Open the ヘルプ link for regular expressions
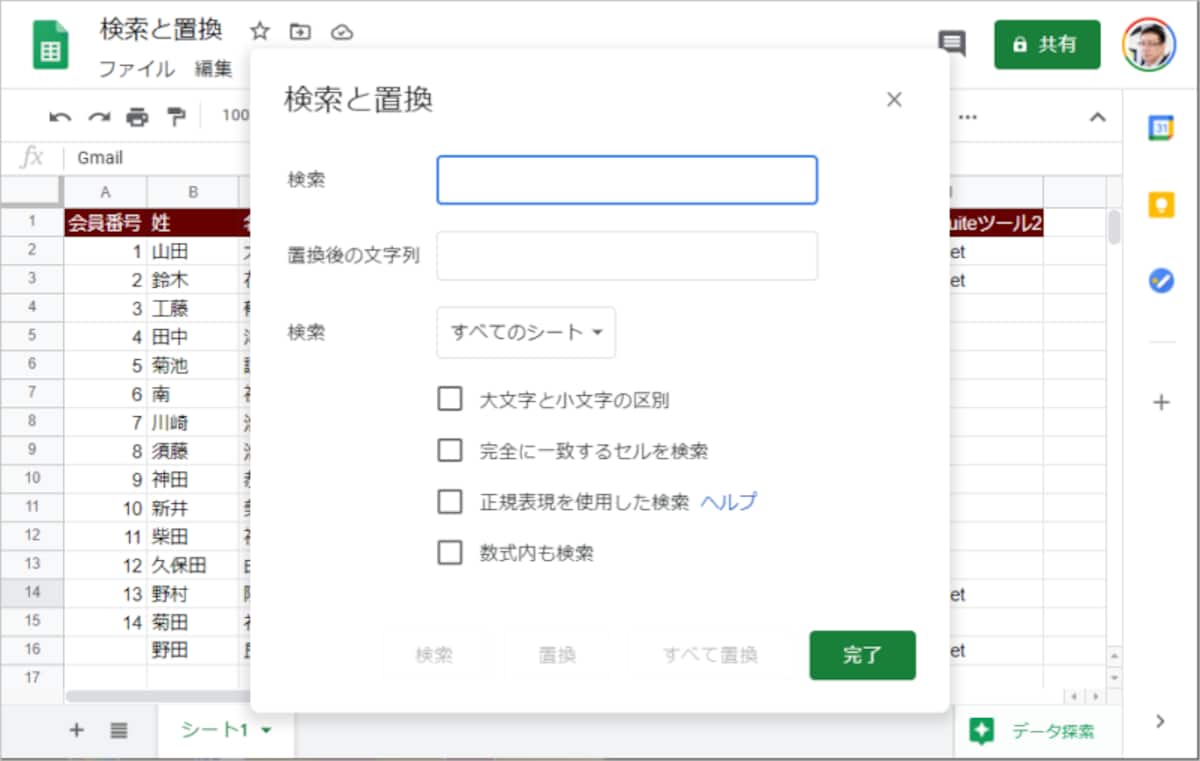Viewport: 1200px width, 761px height. tap(728, 502)
